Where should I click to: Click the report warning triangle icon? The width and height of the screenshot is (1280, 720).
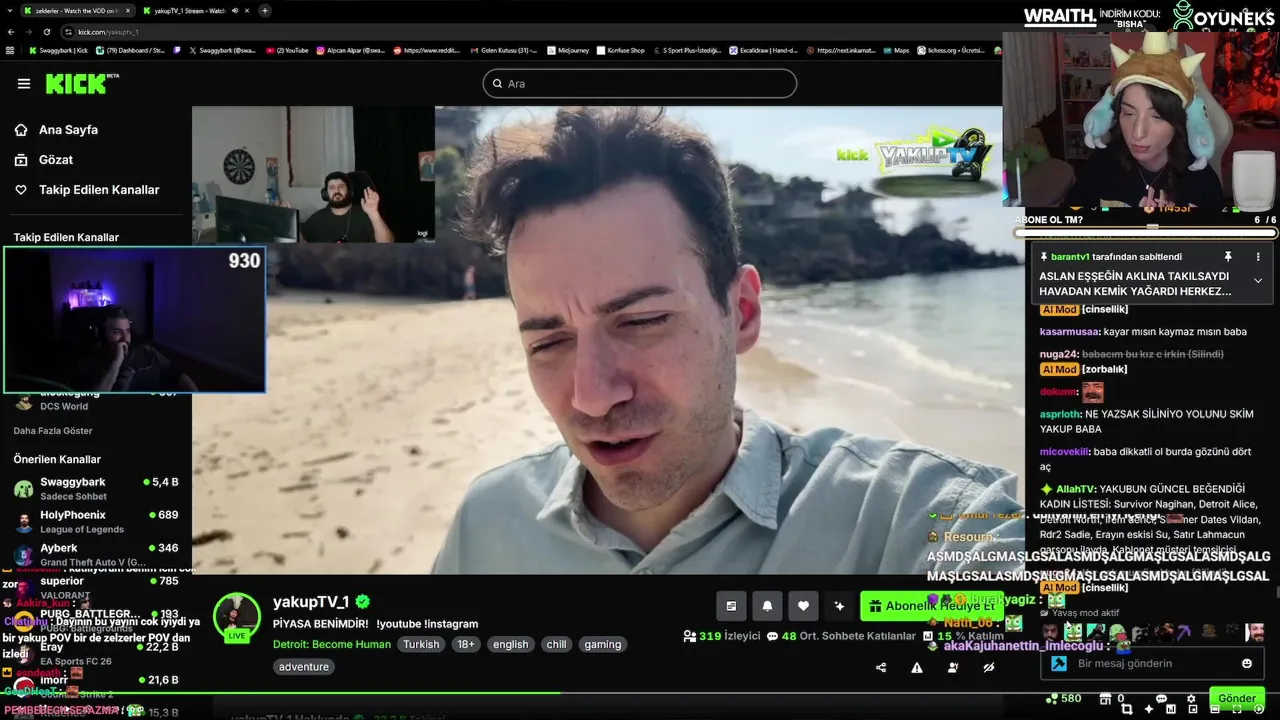917,668
